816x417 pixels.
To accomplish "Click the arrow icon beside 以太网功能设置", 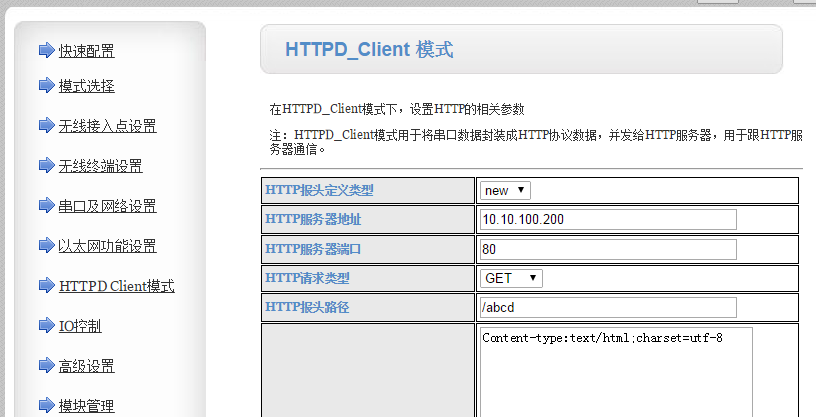I will [x=46, y=245].
